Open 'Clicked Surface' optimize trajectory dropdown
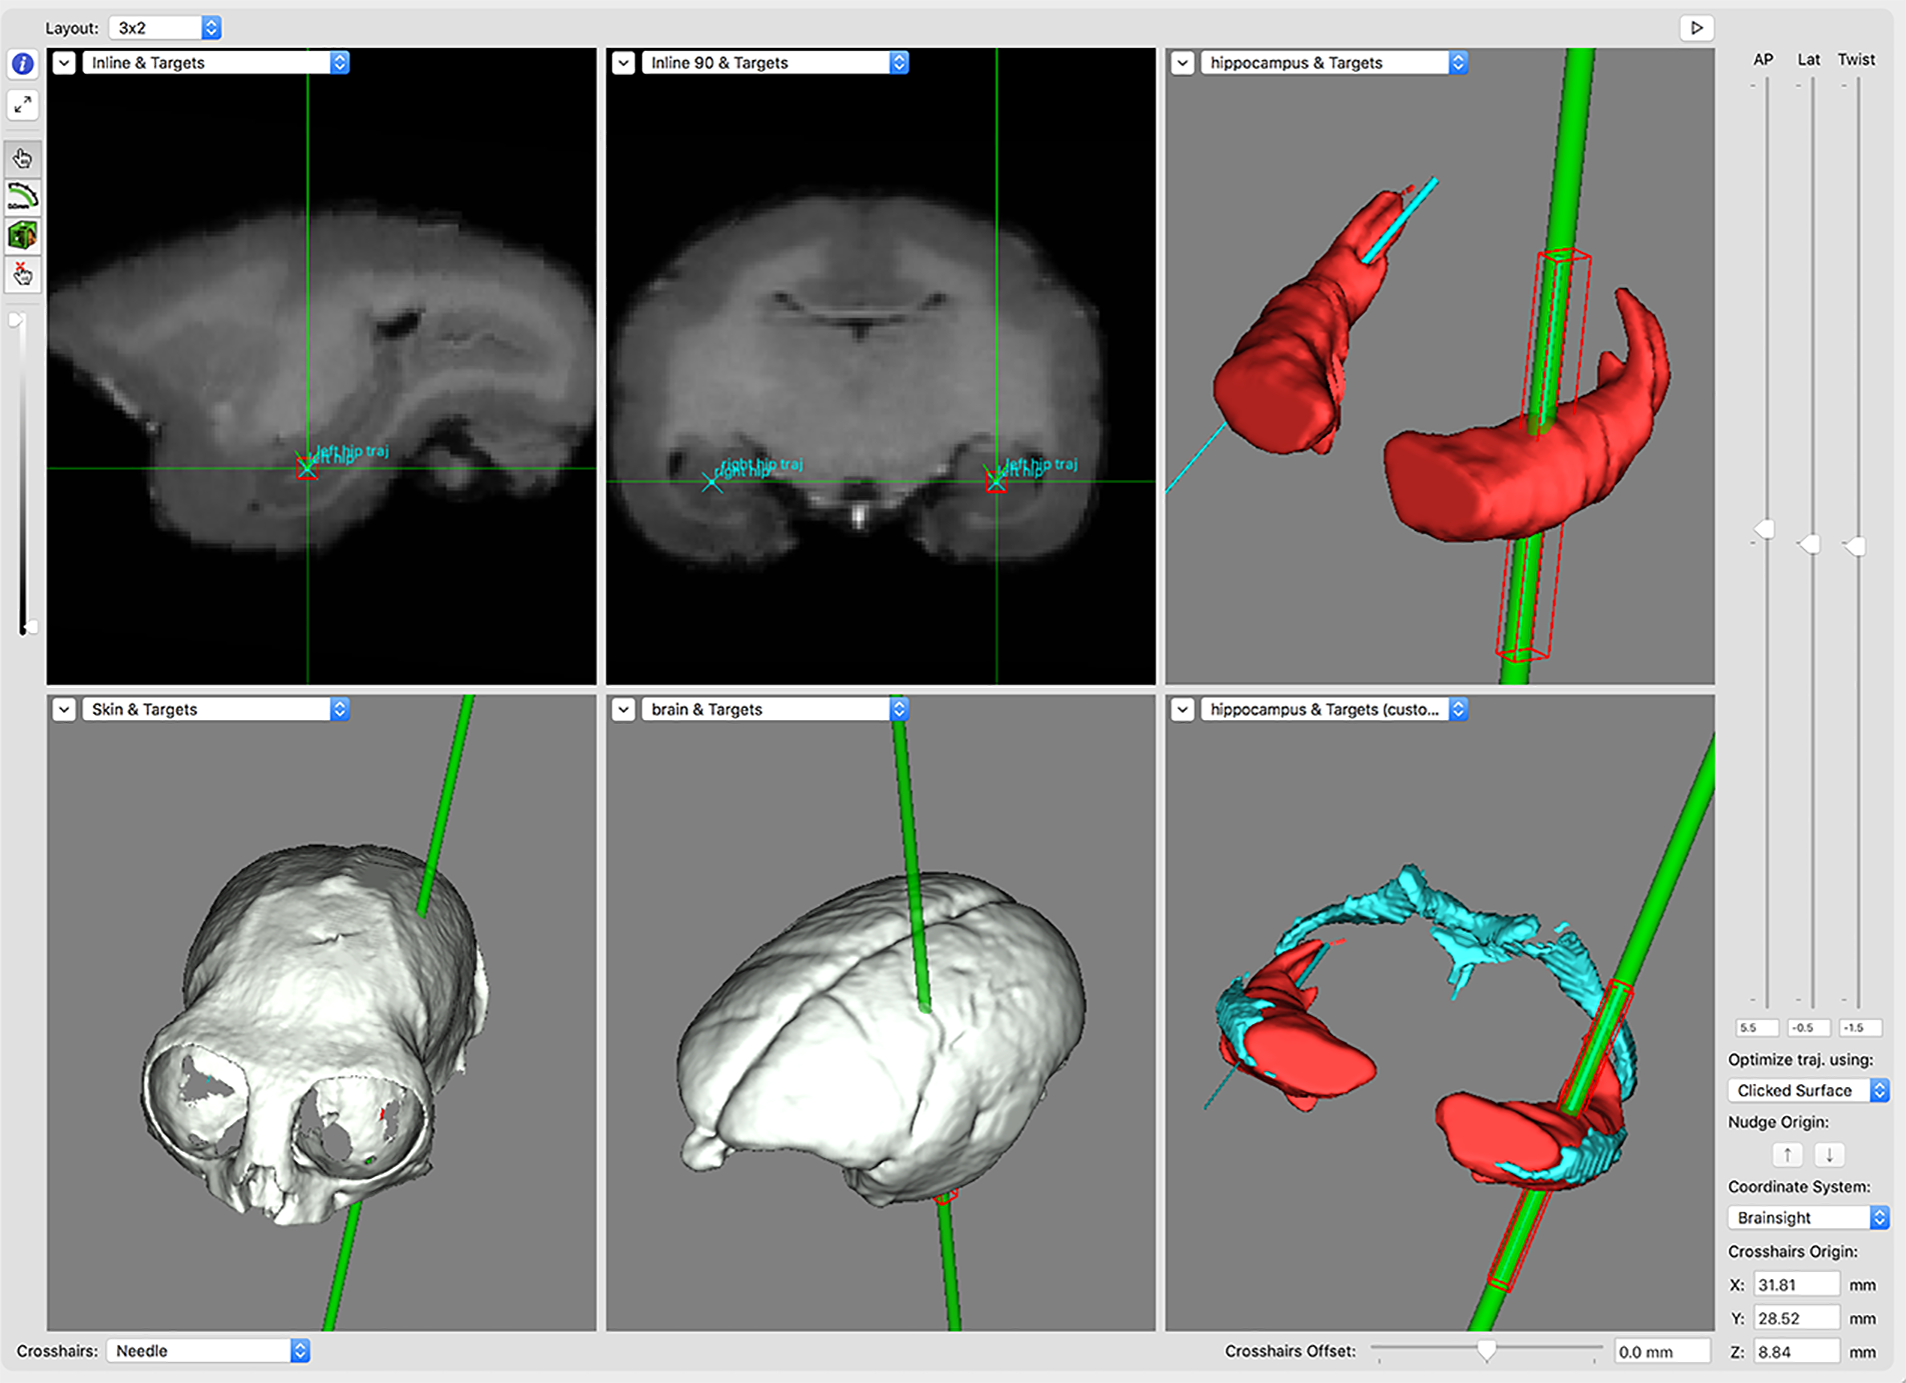This screenshot has height=1383, width=1906. 1808,1090
